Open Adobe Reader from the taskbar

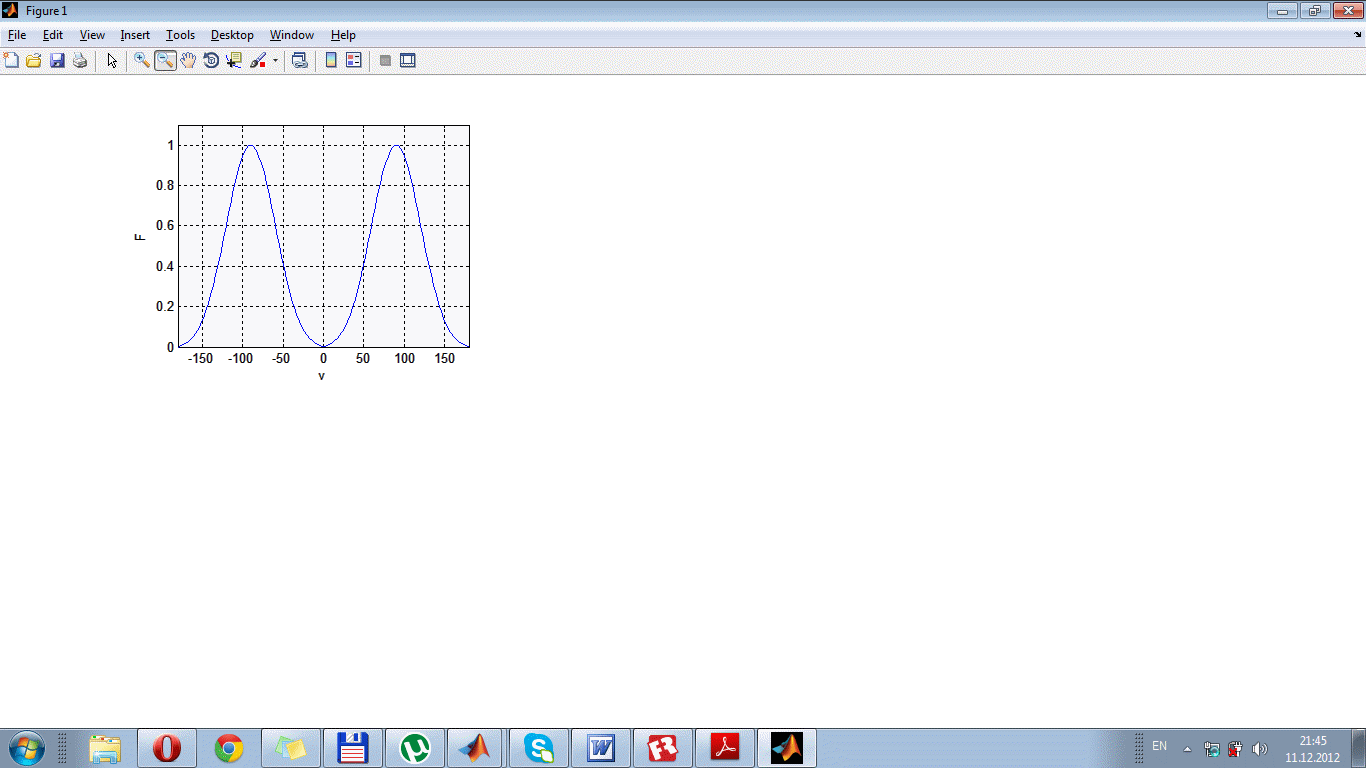[x=725, y=748]
